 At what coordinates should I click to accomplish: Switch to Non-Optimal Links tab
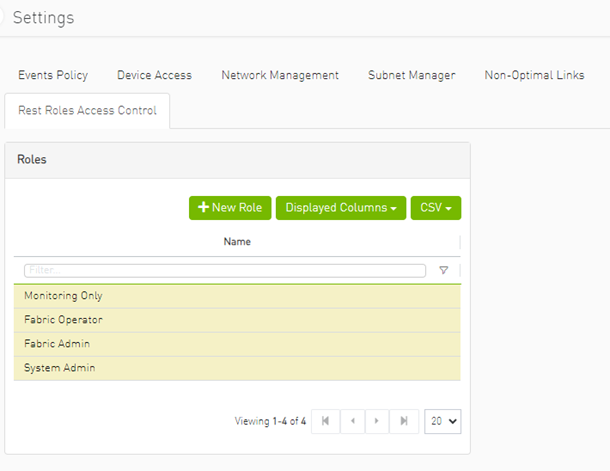coord(534,75)
